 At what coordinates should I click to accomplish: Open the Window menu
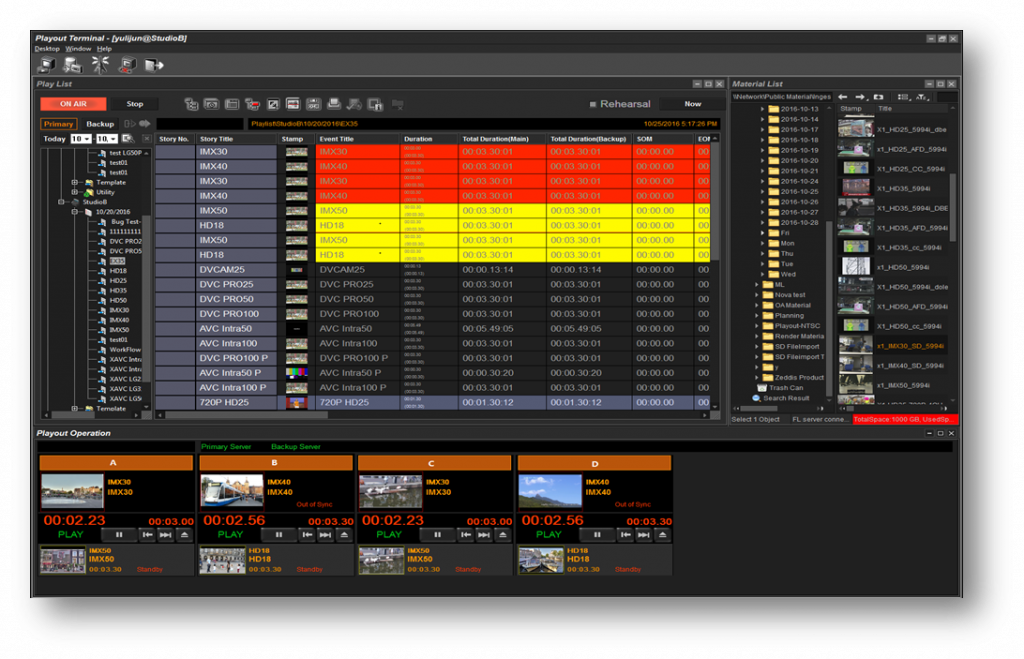tap(78, 49)
